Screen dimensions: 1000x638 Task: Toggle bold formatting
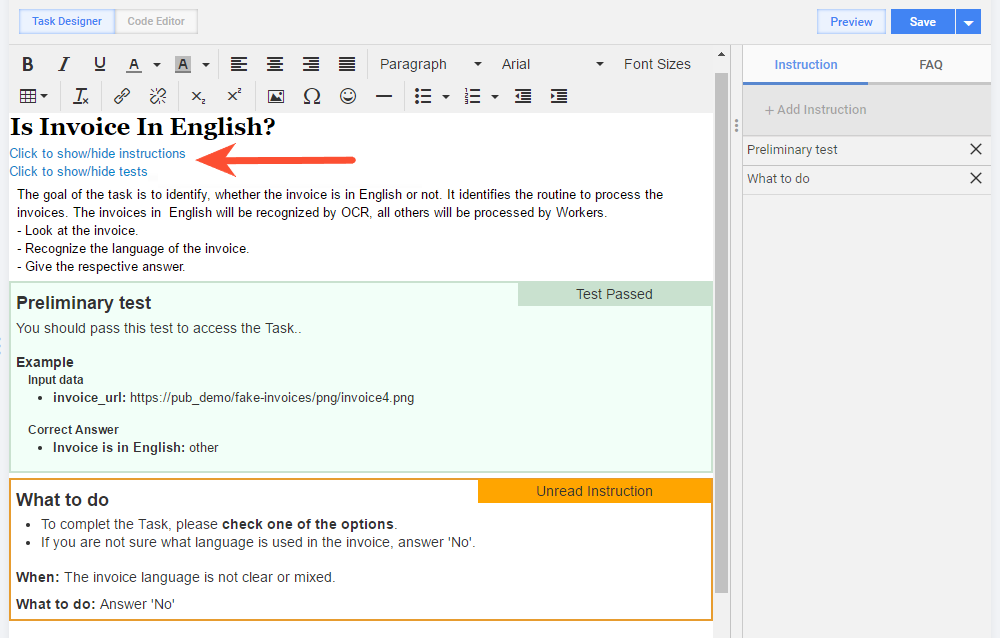[x=27, y=64]
